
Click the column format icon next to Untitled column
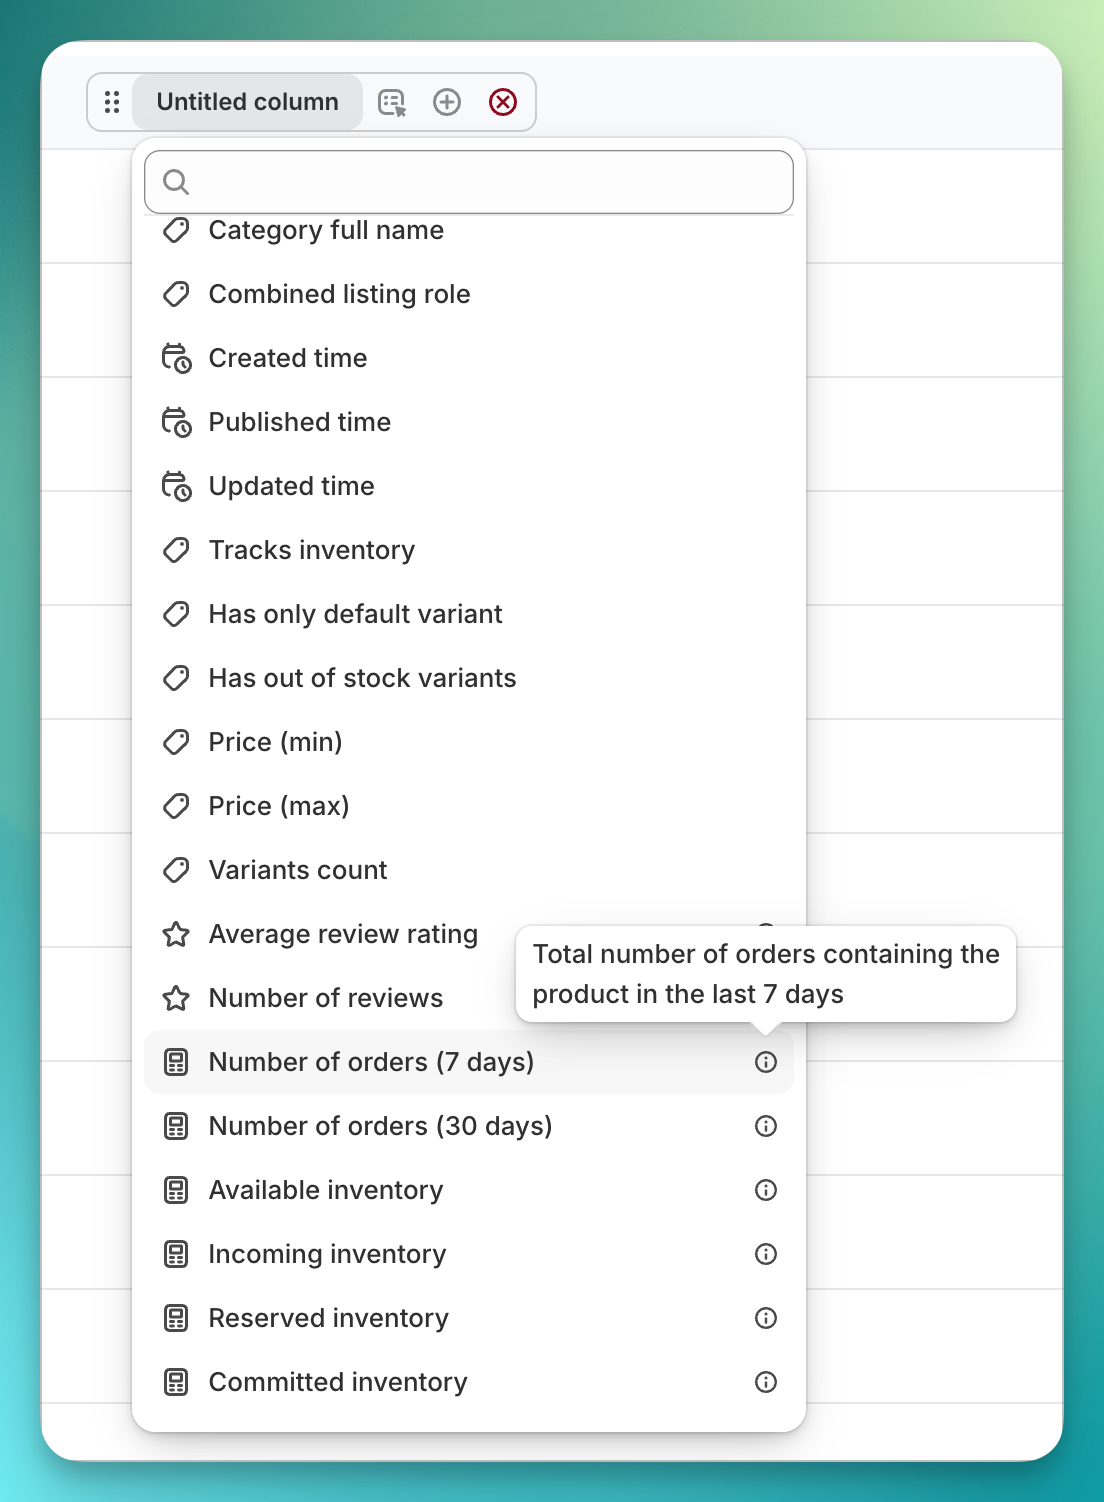point(392,102)
